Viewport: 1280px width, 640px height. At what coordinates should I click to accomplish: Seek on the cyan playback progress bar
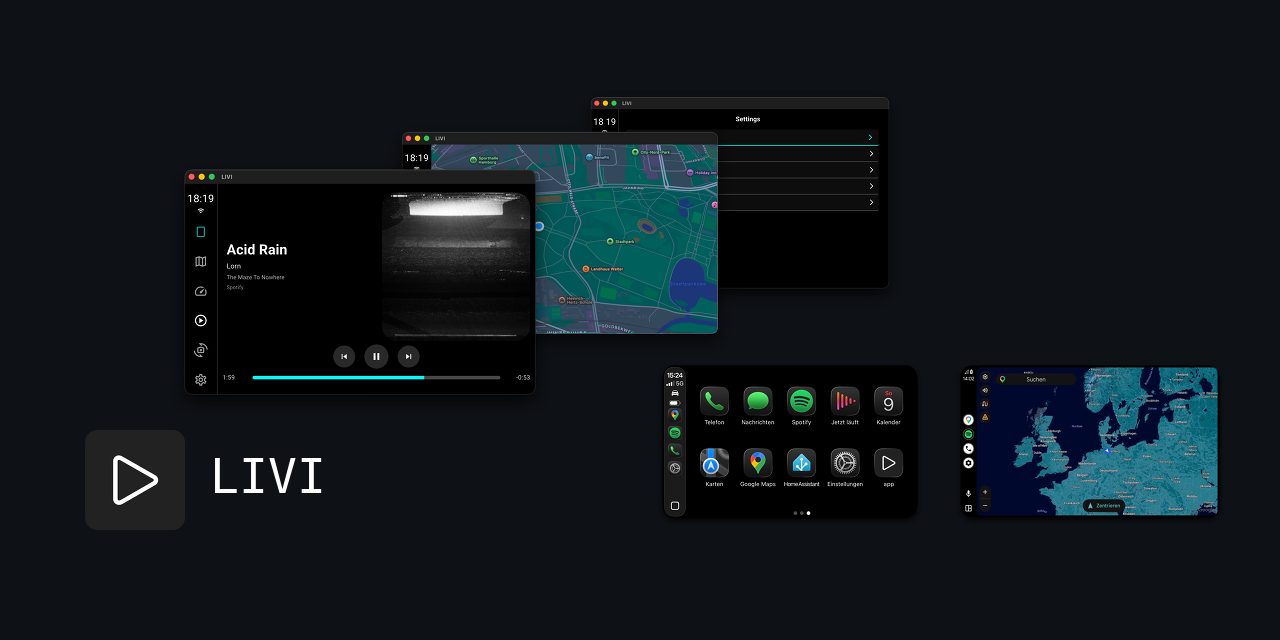(376, 377)
